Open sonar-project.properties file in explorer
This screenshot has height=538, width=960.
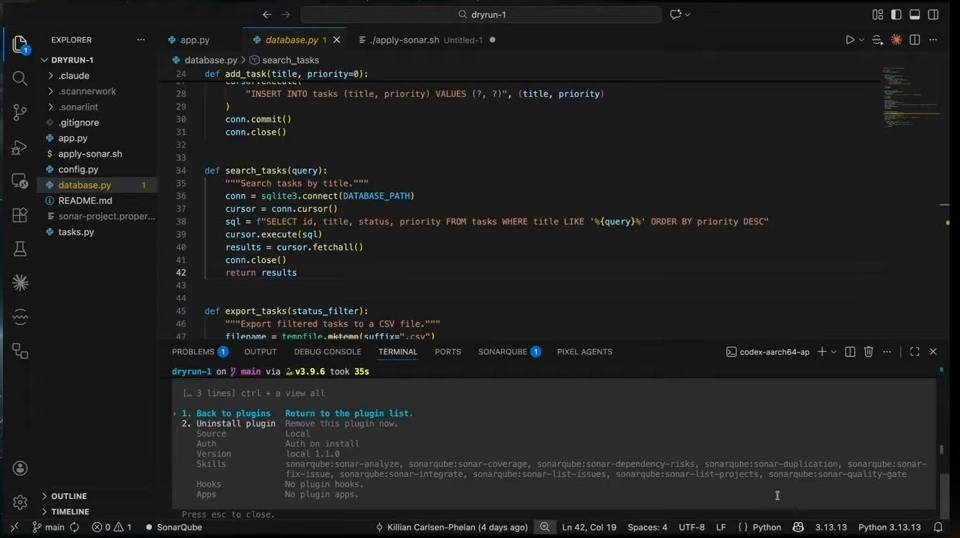pos(107,216)
